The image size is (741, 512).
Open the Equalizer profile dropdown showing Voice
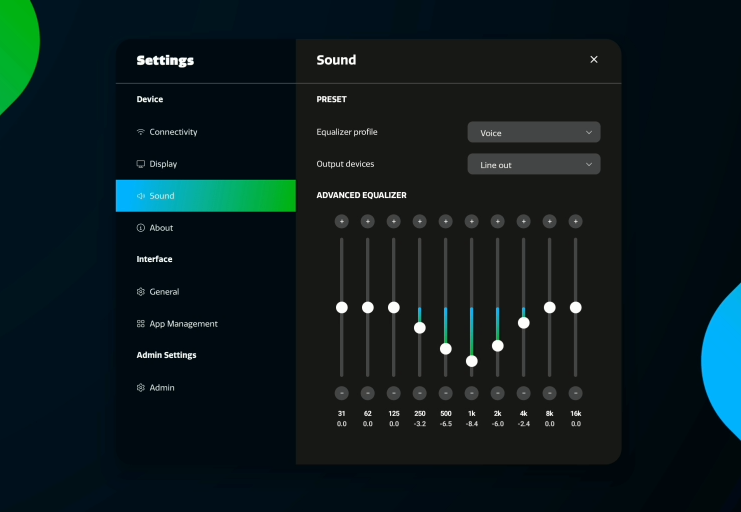[534, 132]
